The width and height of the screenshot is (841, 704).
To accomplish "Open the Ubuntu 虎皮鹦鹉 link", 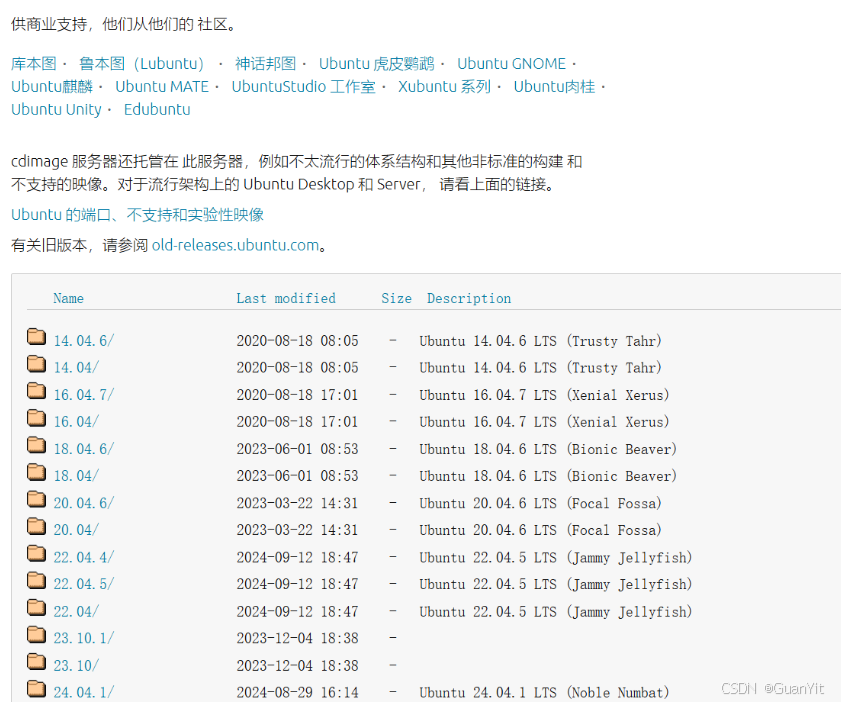I will tap(377, 64).
